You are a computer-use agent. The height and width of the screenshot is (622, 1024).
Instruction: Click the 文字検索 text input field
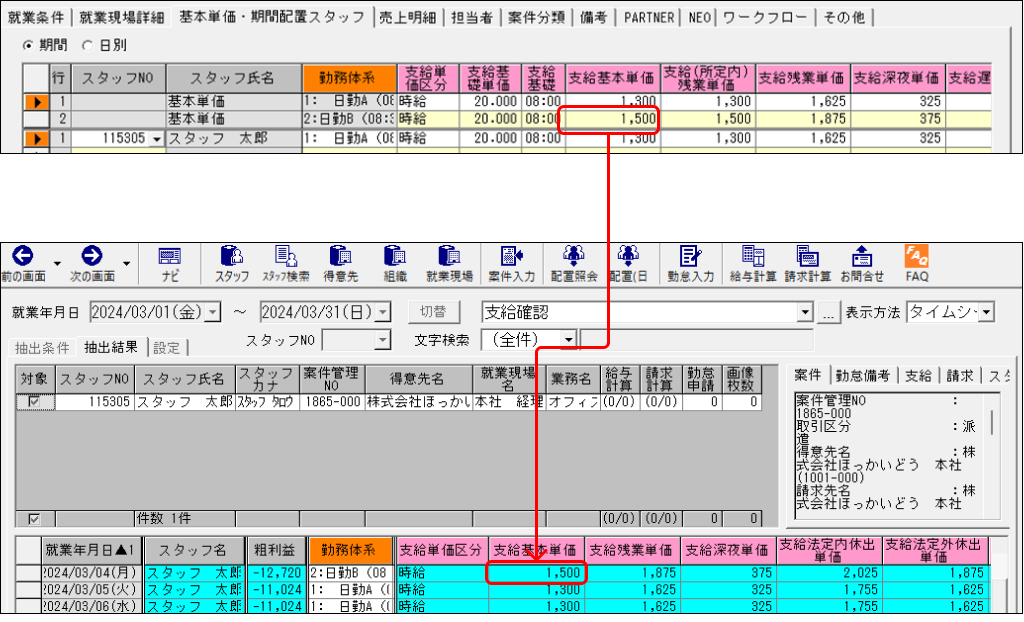(x=696, y=340)
